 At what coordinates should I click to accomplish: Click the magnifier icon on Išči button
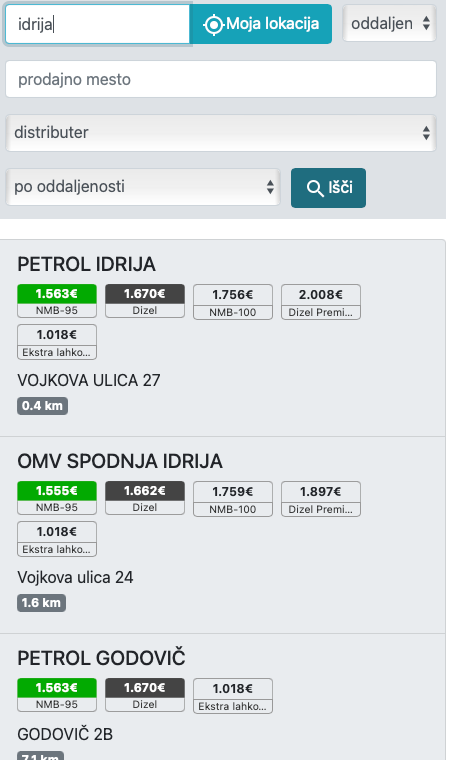coord(315,188)
